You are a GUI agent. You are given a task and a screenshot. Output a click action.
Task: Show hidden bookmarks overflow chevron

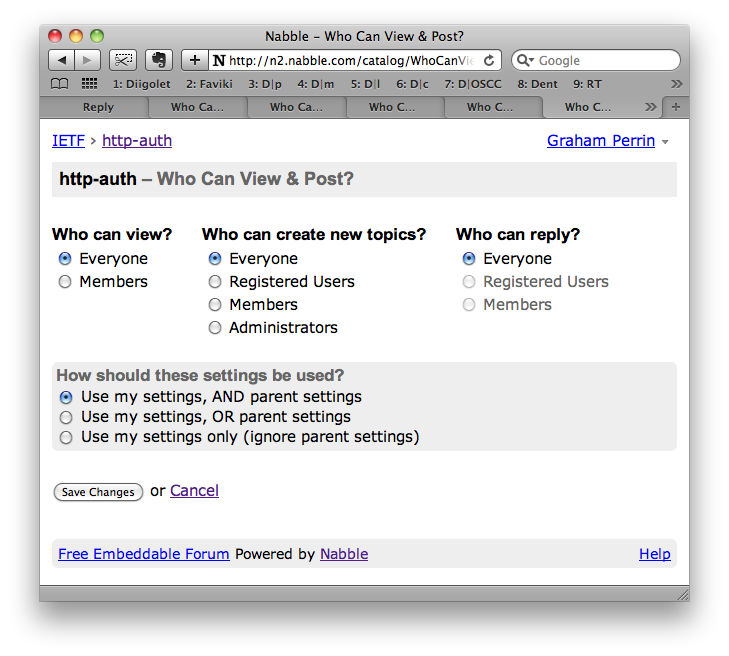click(x=677, y=84)
